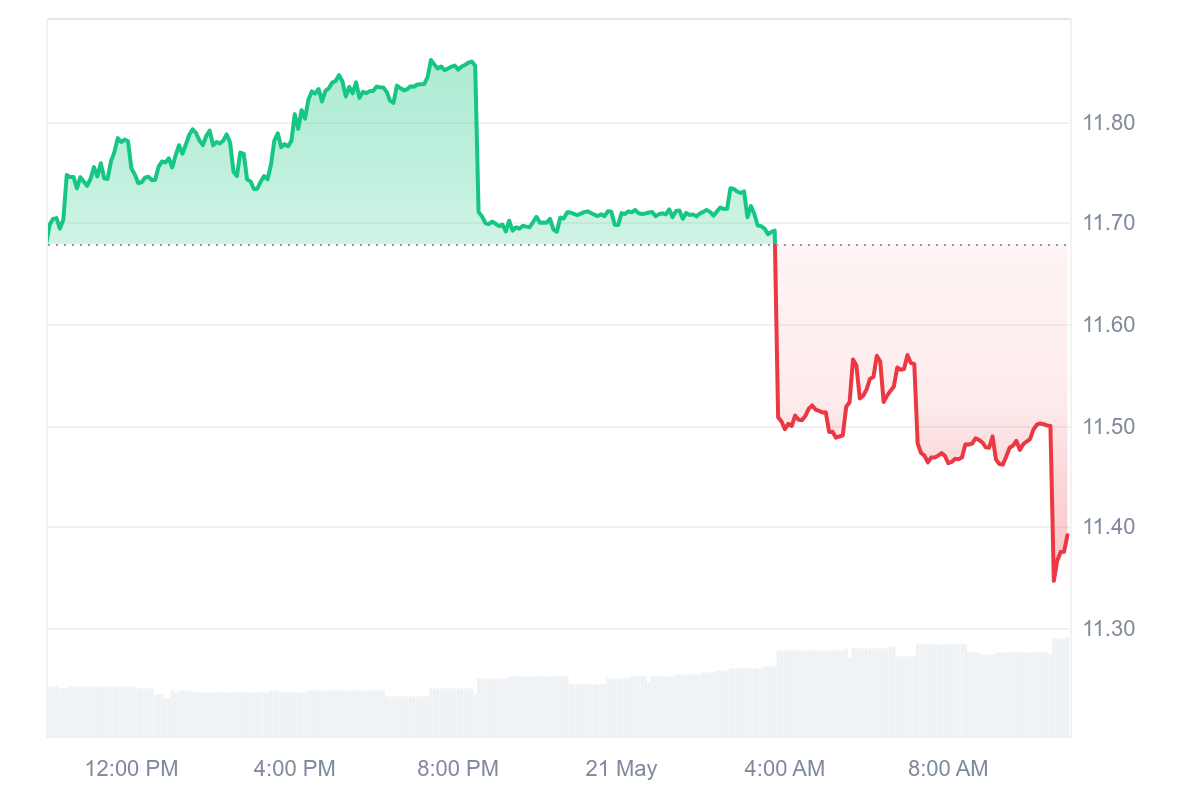Click the 21 May date axis label
The image size is (1200, 800).
pyautogui.click(x=621, y=769)
